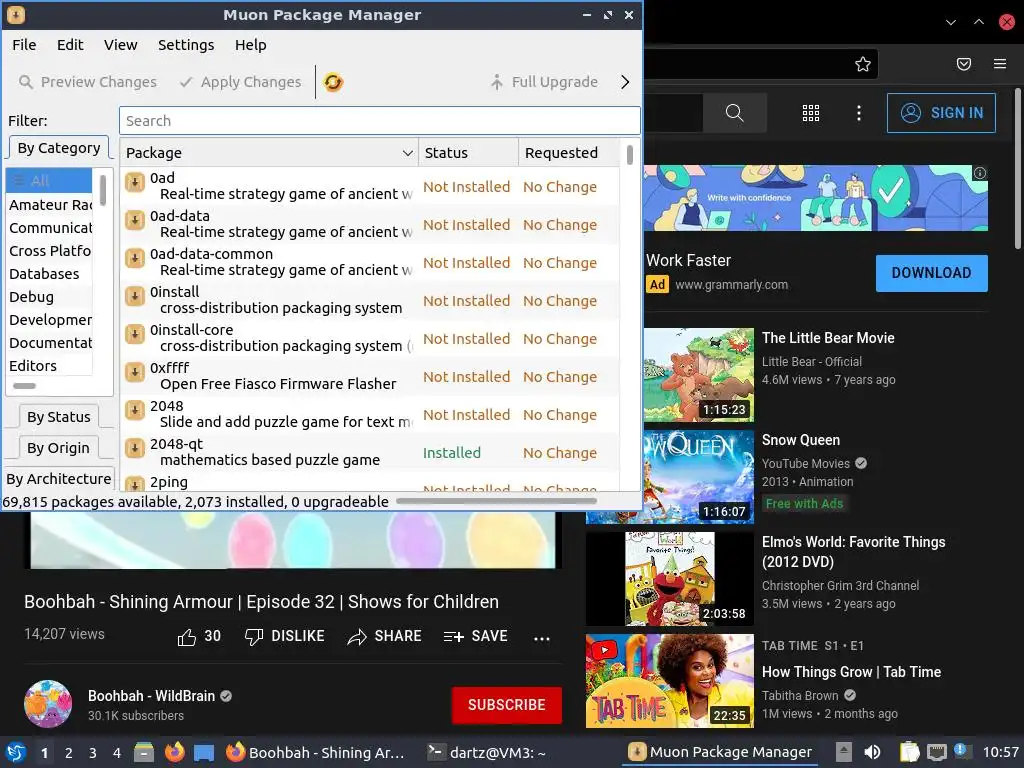Click the SHARE button under the video
Image resolution: width=1024 pixels, height=768 pixels.
pyautogui.click(x=385, y=637)
